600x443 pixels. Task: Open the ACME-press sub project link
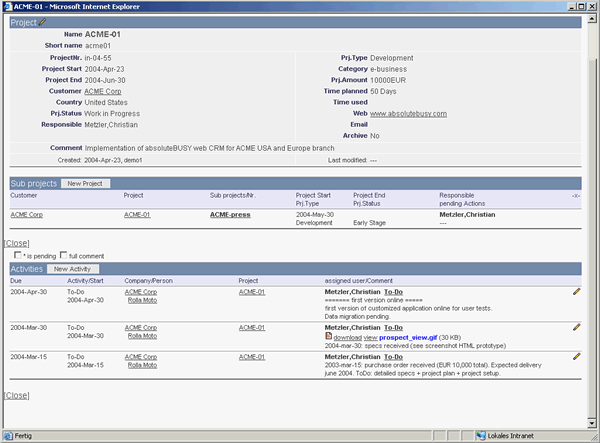[230, 214]
